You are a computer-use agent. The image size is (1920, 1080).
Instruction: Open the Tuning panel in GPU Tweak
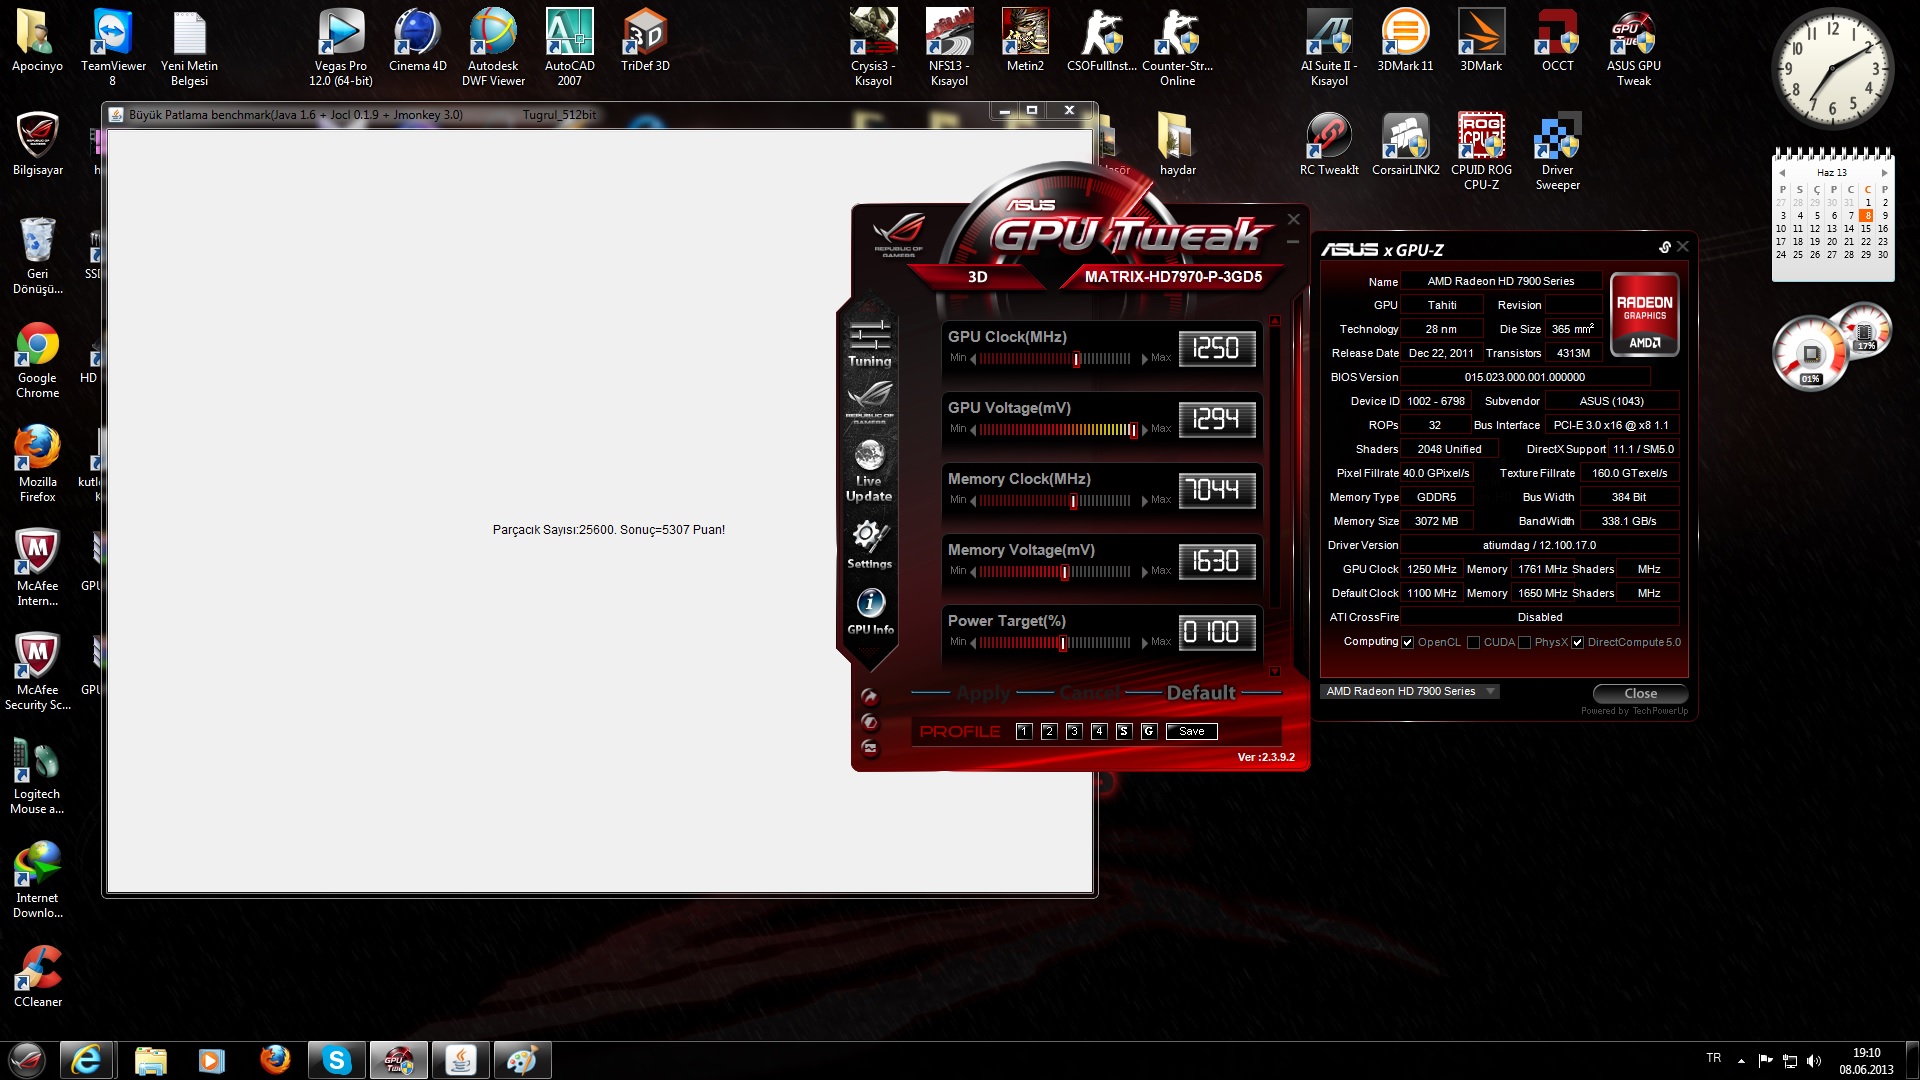(869, 343)
